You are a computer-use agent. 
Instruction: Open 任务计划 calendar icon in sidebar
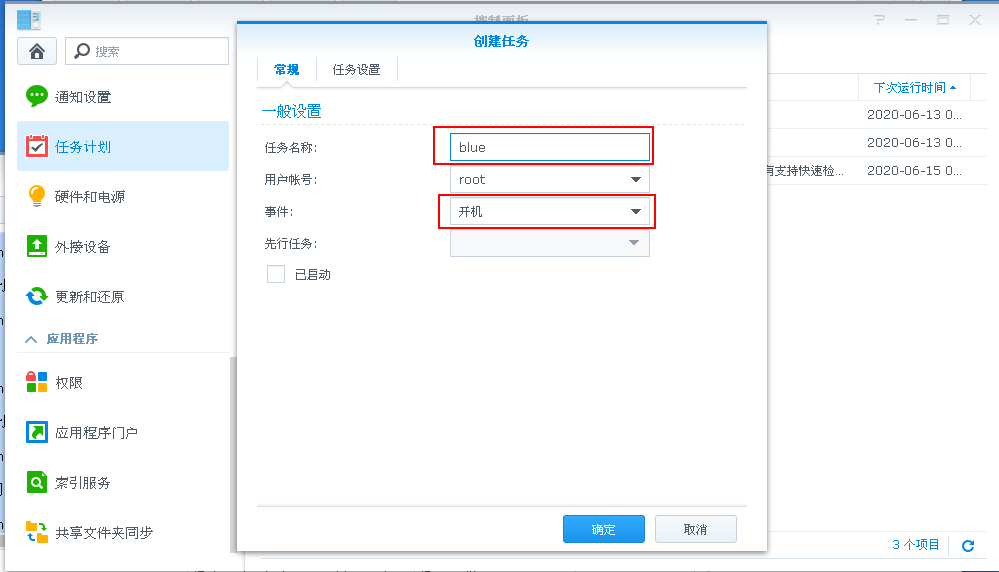point(36,146)
